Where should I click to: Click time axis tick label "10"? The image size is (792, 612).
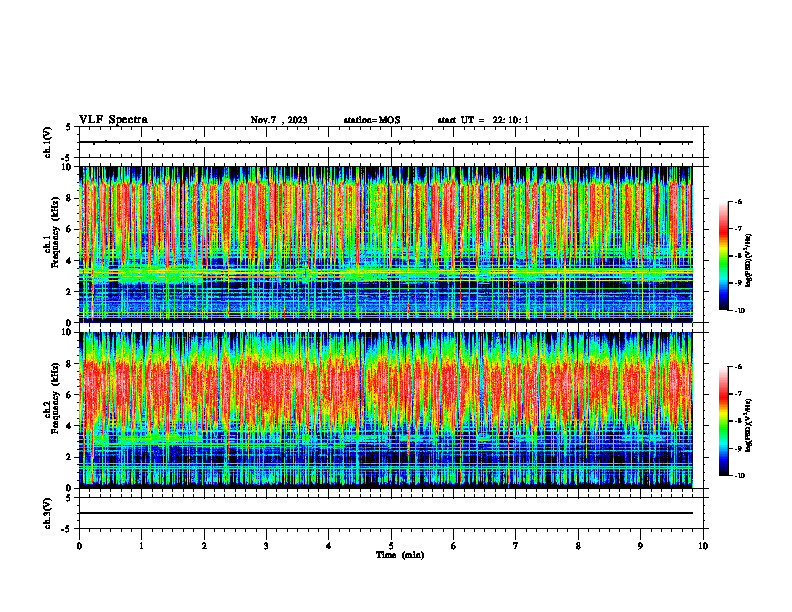(x=703, y=546)
